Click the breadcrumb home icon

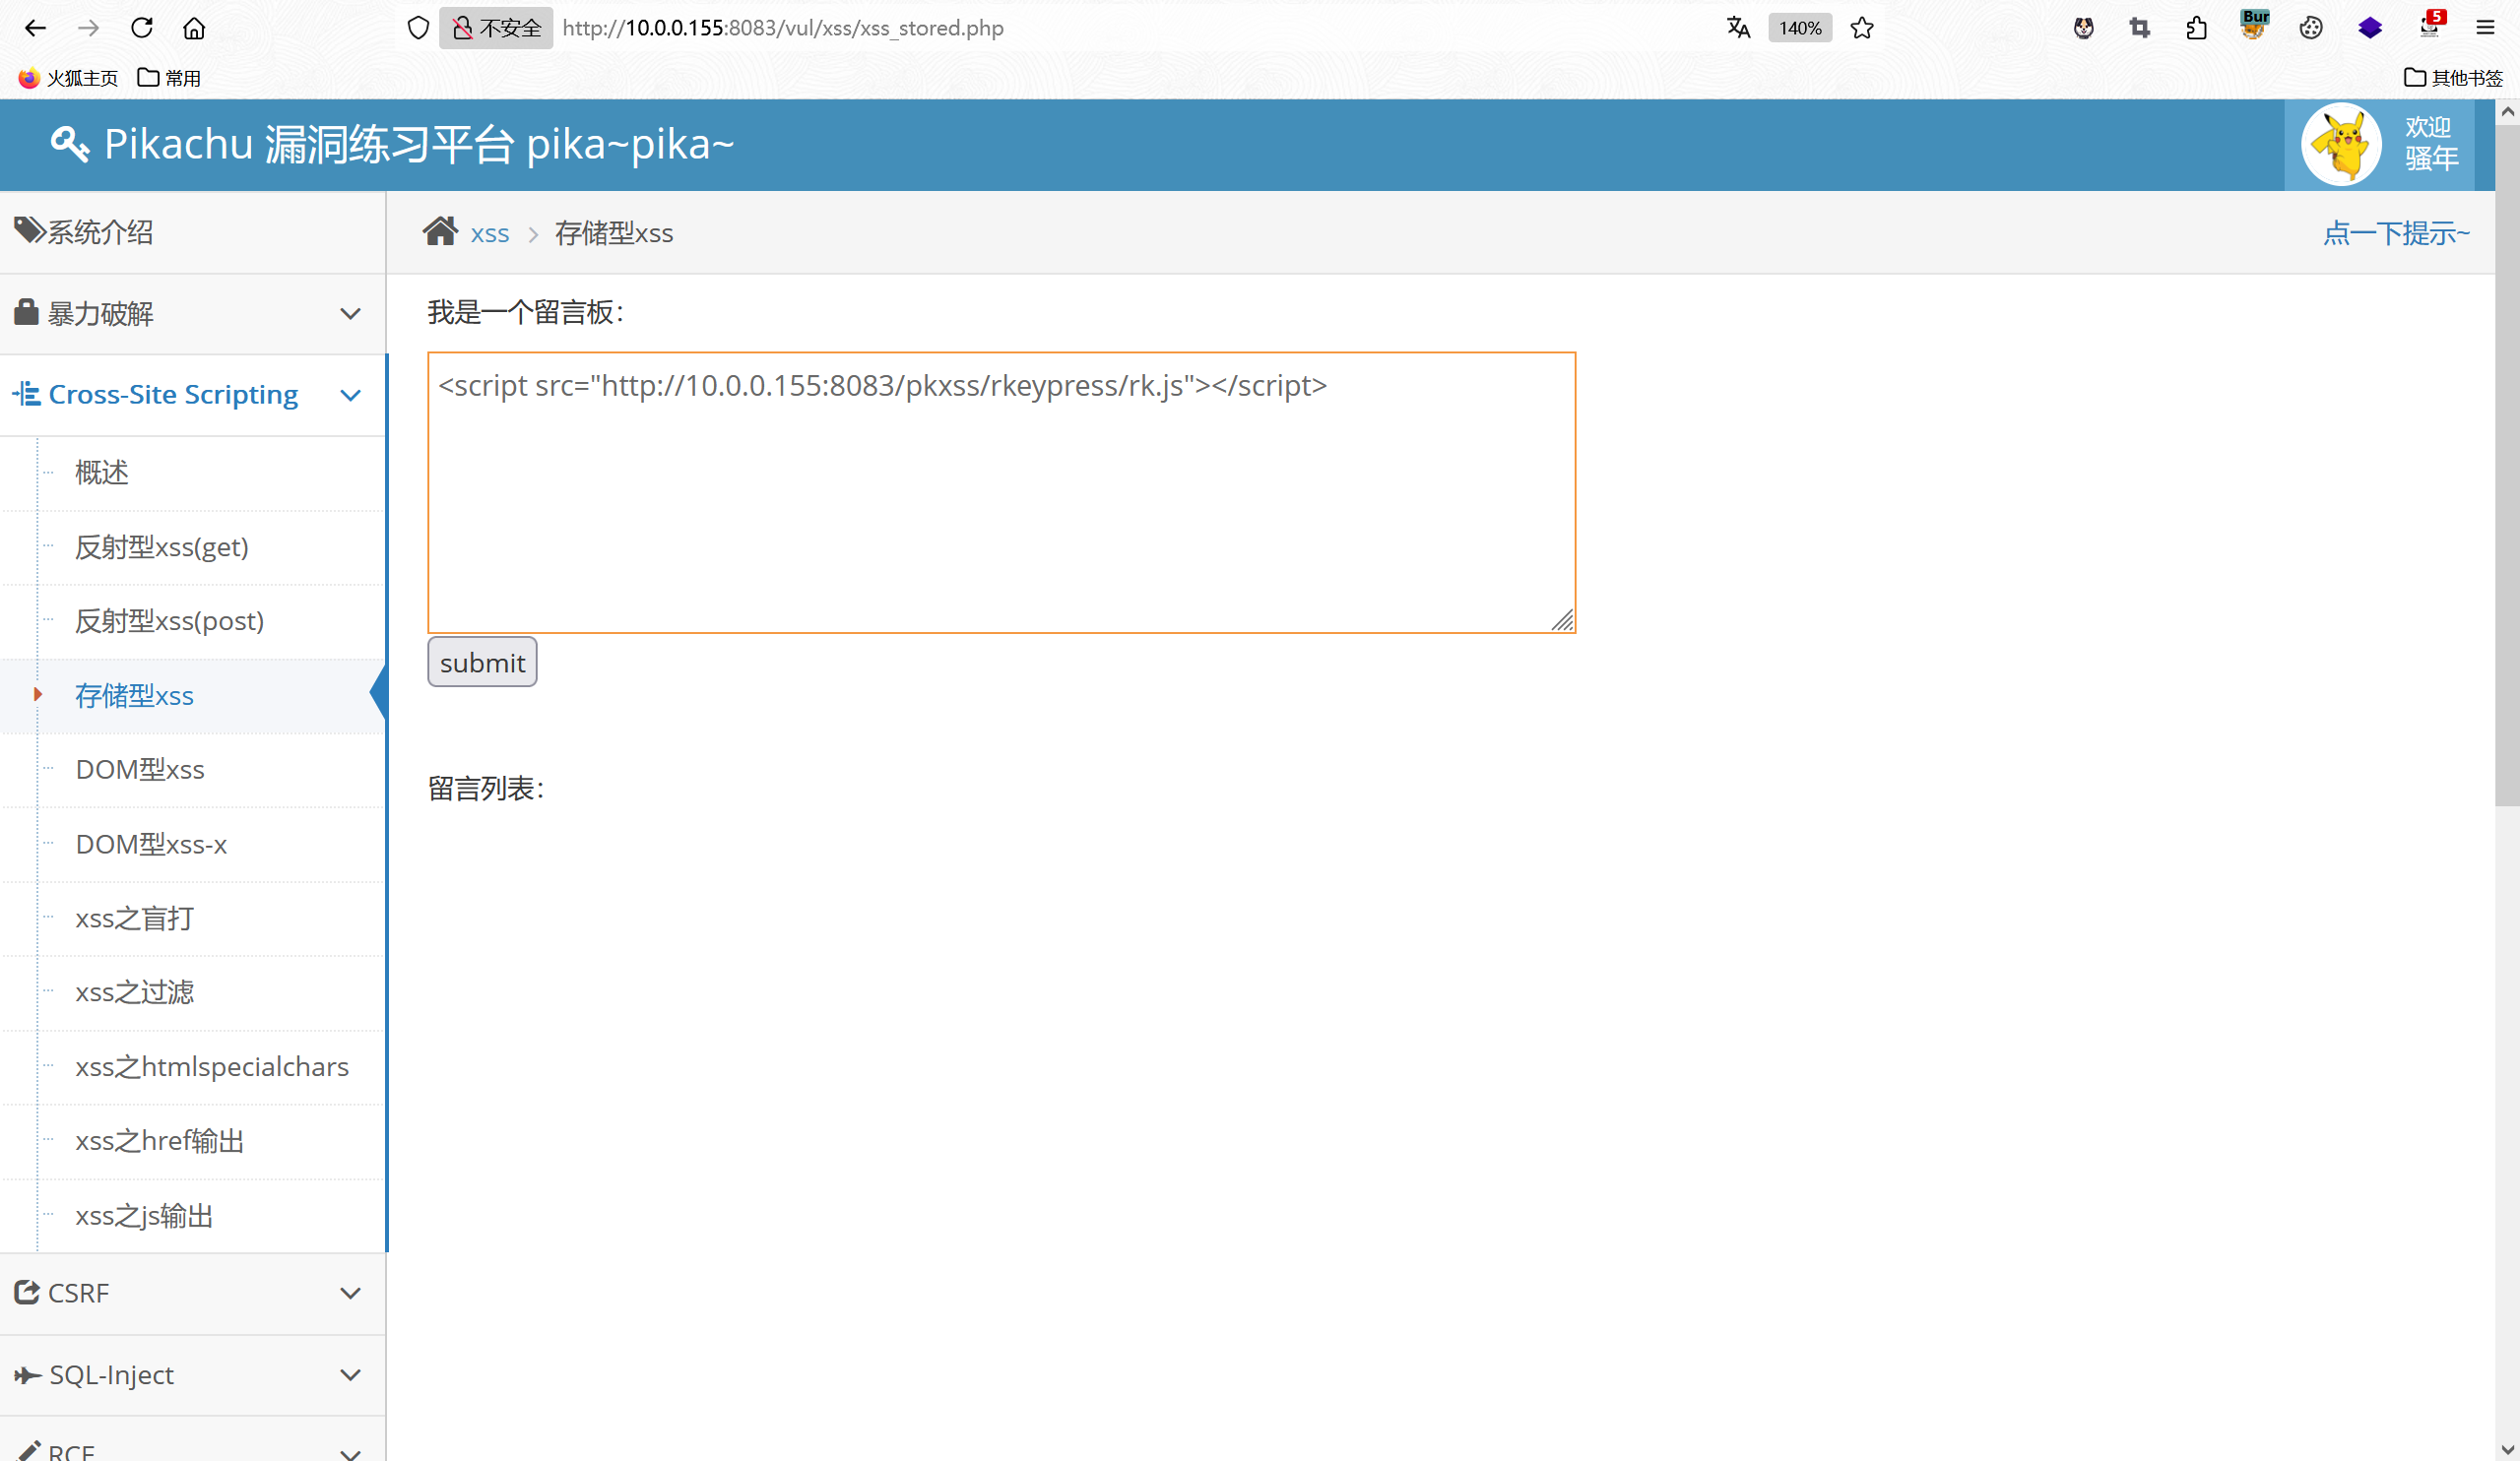(440, 232)
